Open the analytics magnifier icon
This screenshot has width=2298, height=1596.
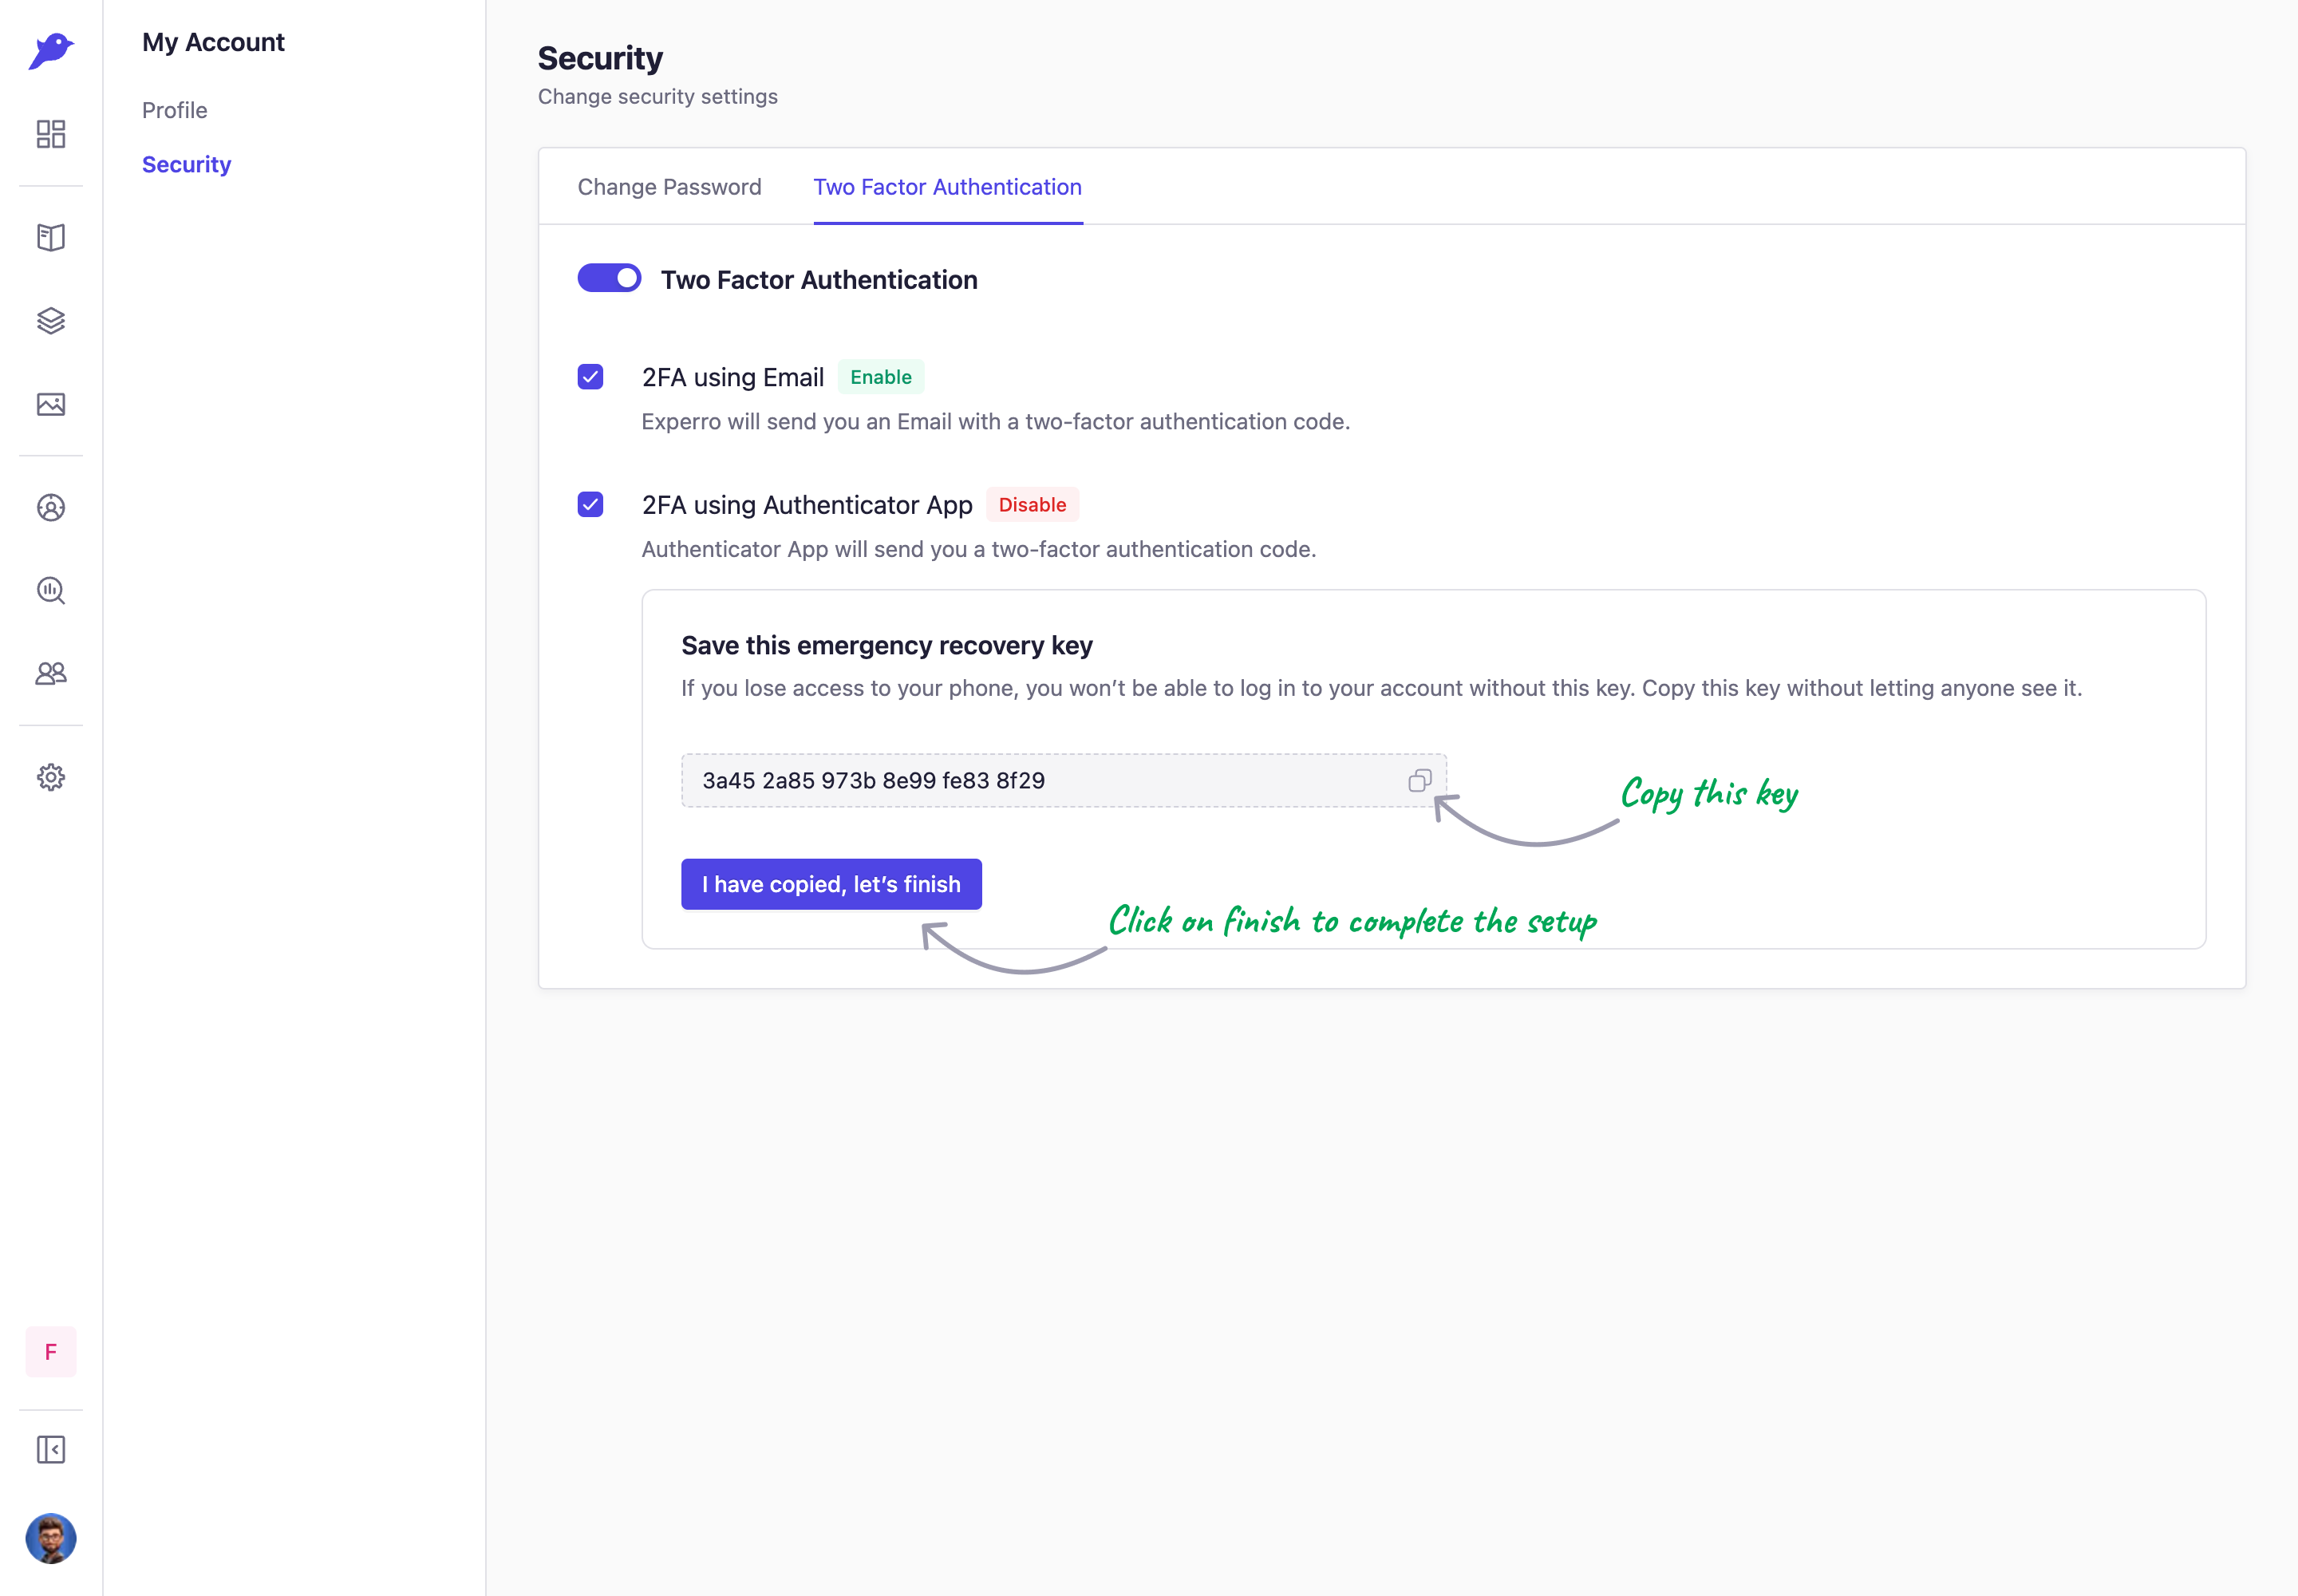pos(51,590)
